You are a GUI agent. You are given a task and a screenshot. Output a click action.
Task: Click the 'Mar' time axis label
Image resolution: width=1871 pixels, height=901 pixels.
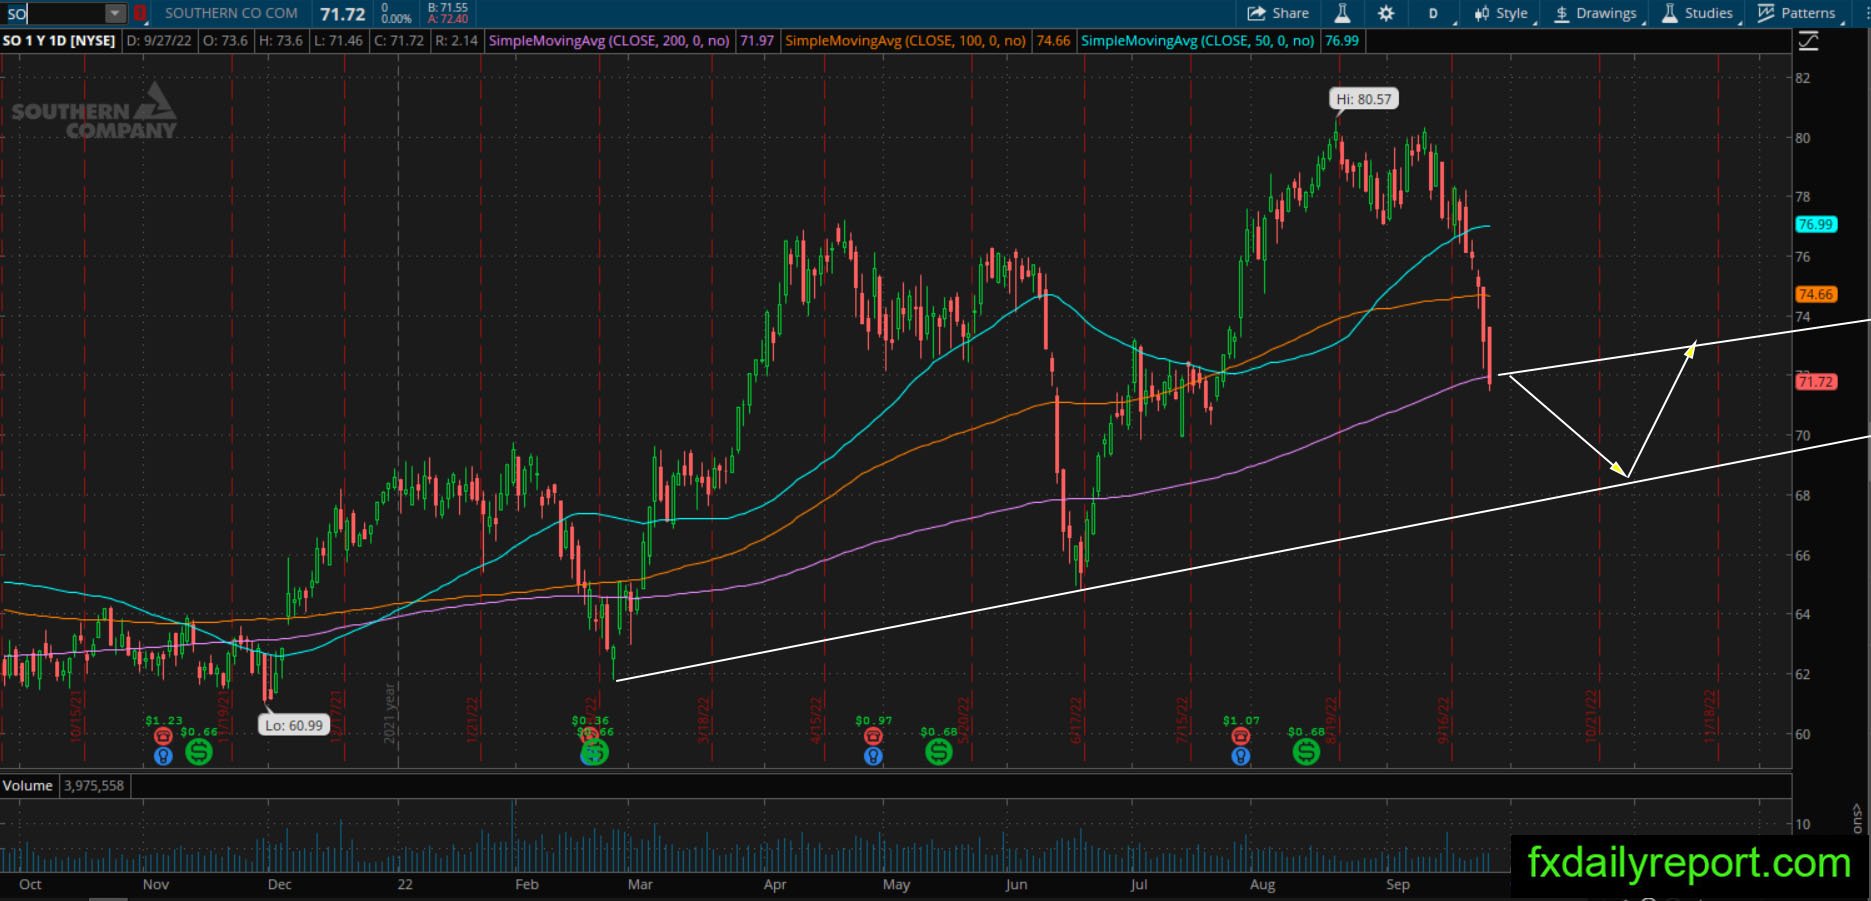point(640,884)
